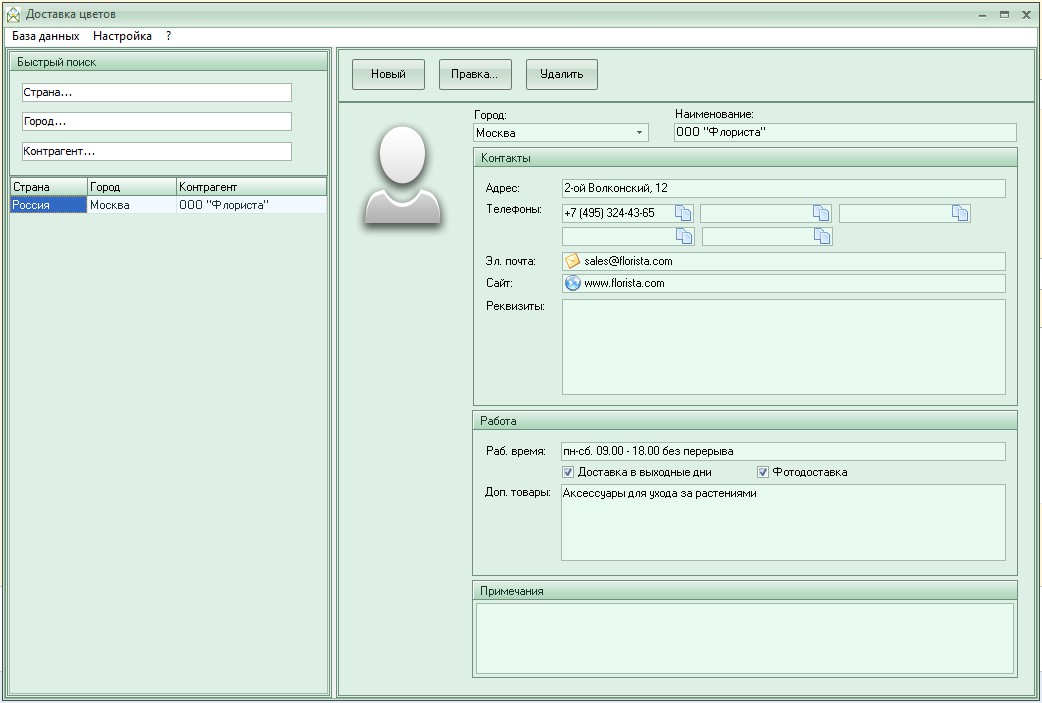Click the Раб. время field
The height and width of the screenshot is (703, 1042).
[783, 451]
